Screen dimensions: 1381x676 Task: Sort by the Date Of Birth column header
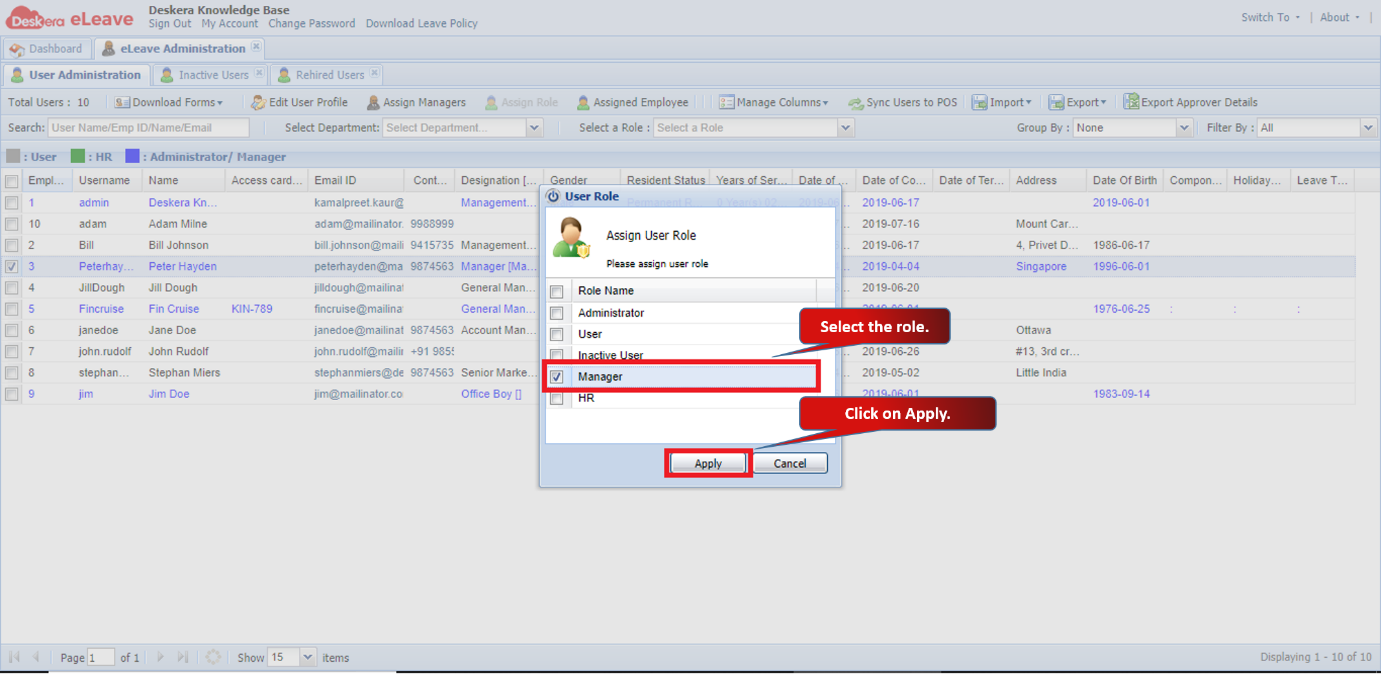tap(1124, 181)
